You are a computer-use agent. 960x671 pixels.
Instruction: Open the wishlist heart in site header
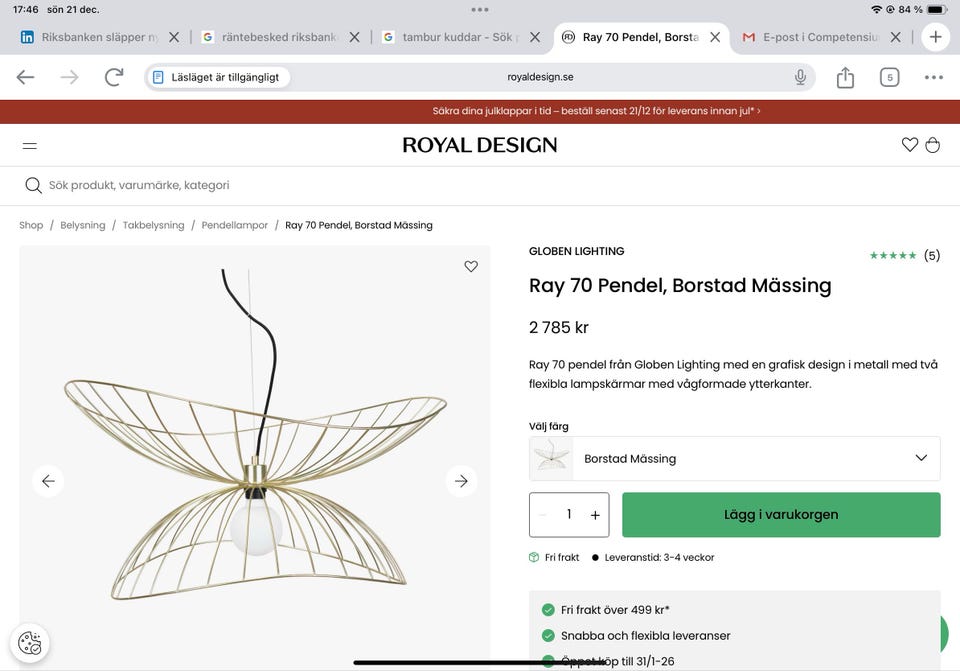[910, 145]
